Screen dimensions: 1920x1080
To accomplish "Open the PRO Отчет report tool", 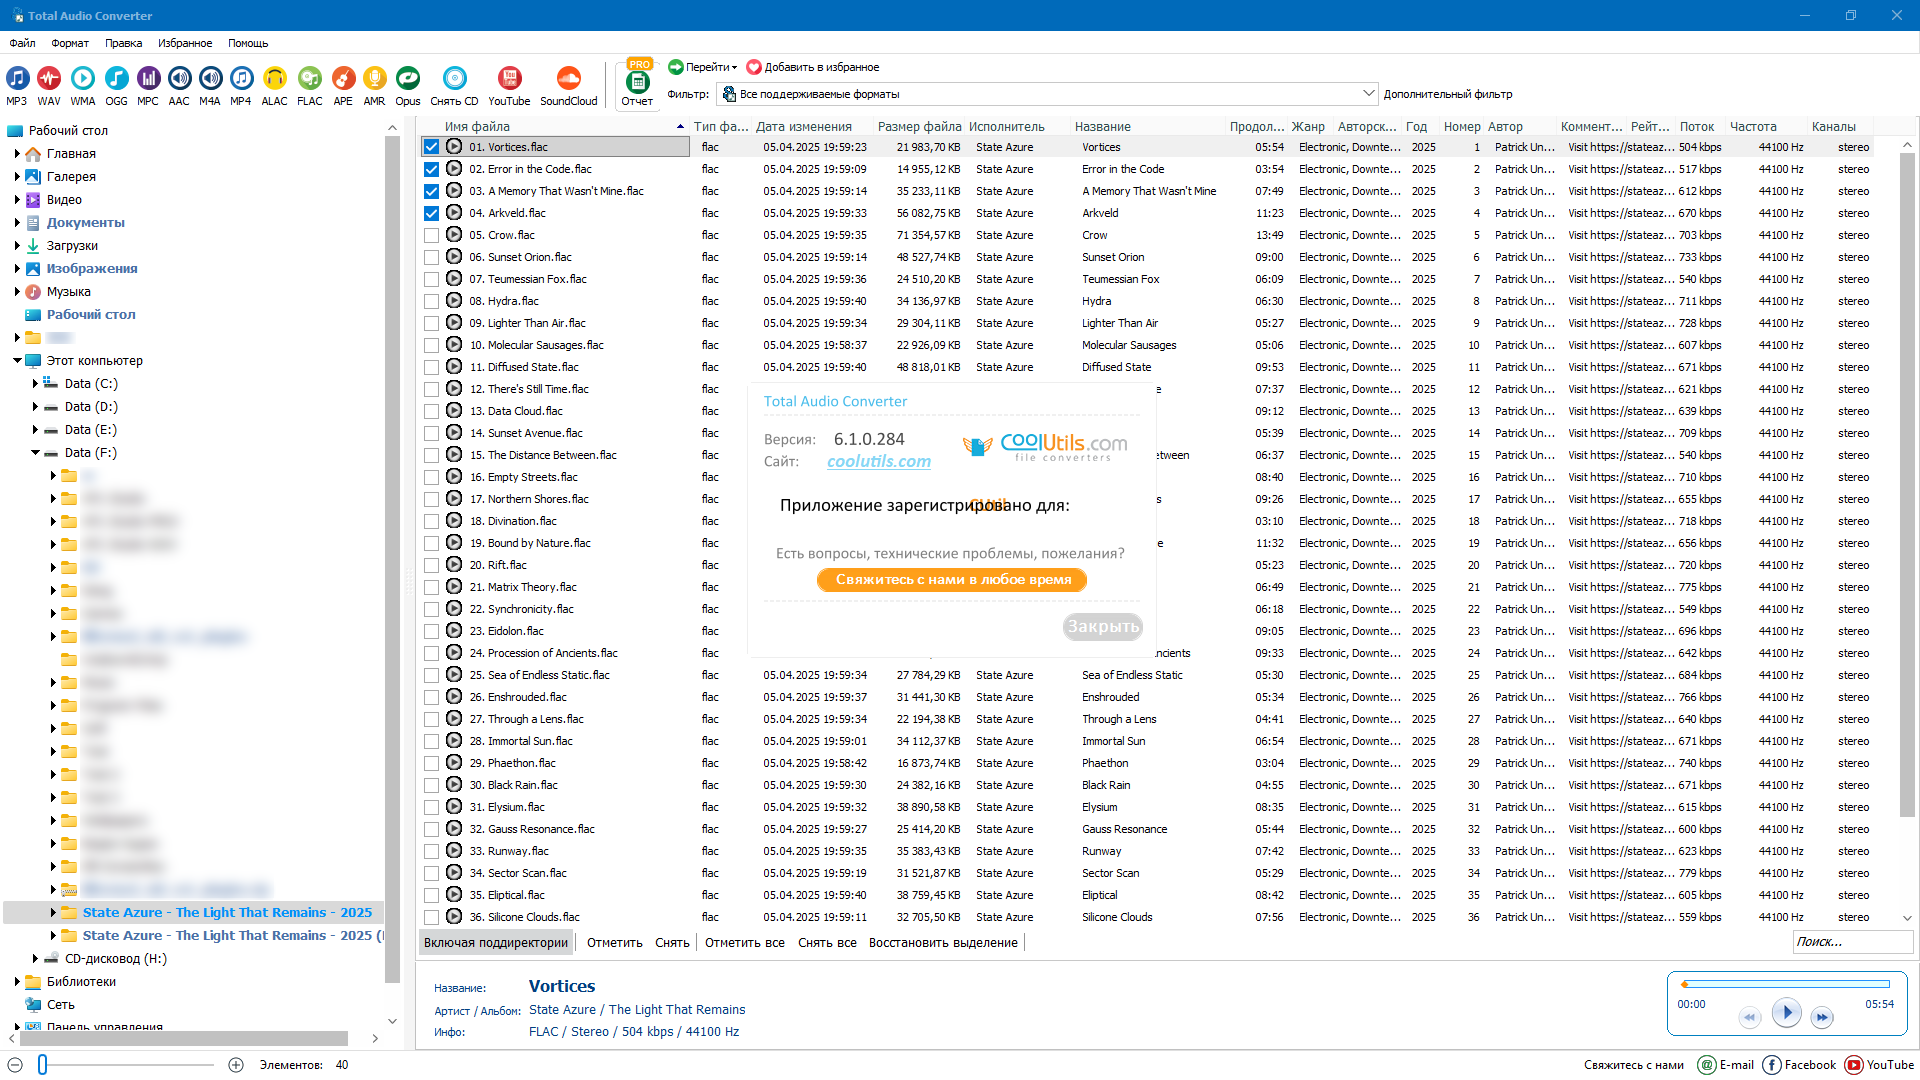I will coord(637,82).
